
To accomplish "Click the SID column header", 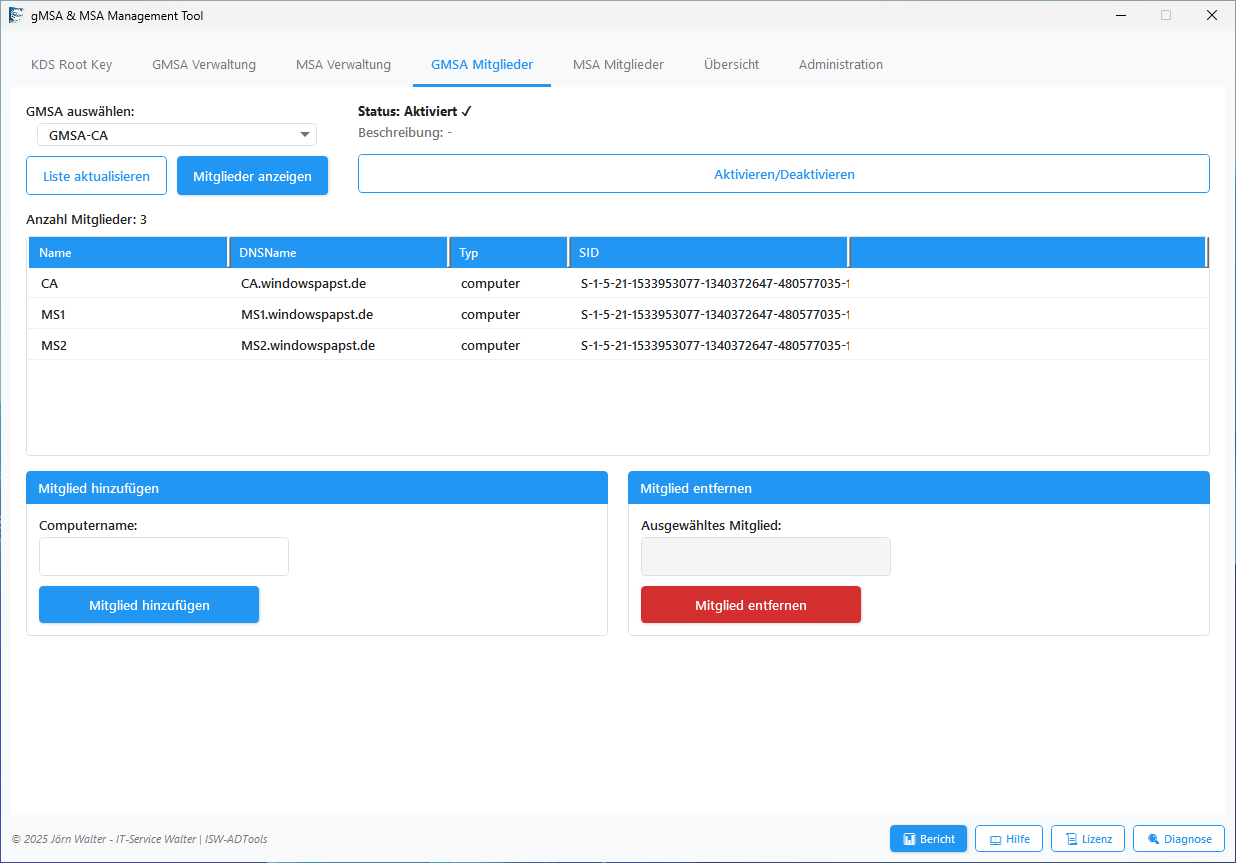I will point(707,253).
